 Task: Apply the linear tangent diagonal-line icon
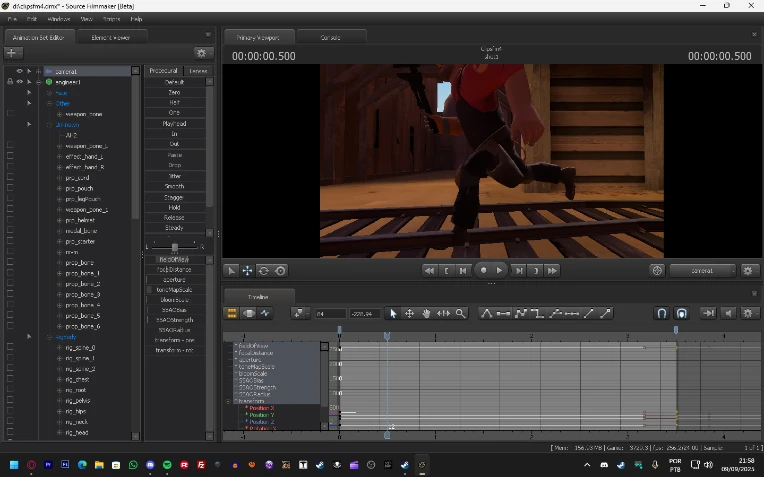[589, 313]
